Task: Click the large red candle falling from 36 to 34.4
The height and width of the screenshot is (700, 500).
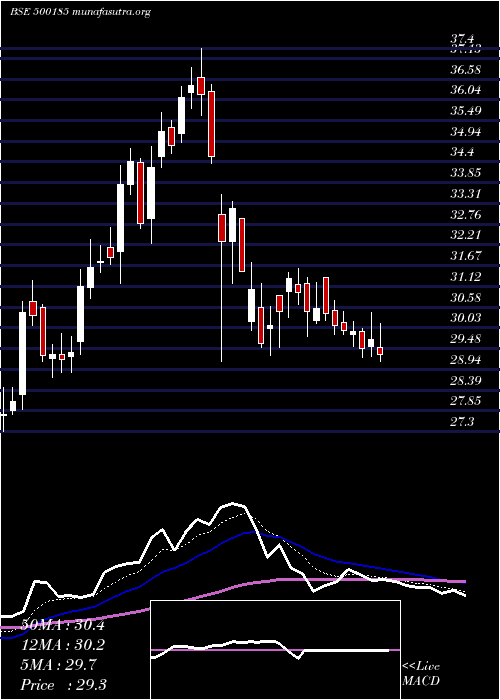Action: pyautogui.click(x=212, y=124)
